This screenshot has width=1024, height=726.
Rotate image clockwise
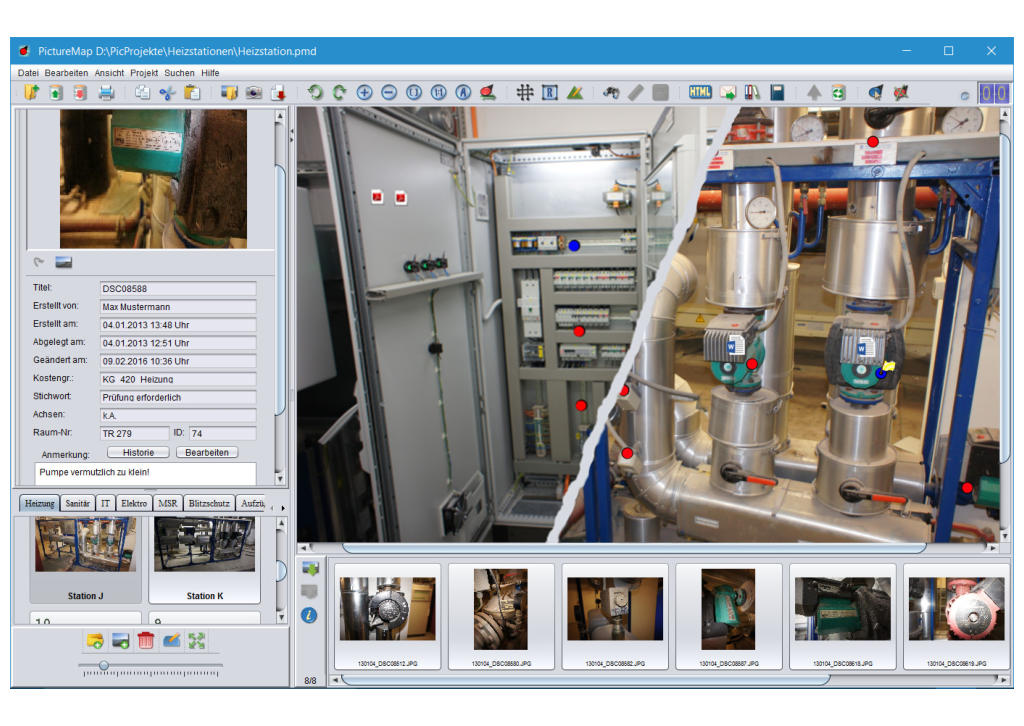339,93
